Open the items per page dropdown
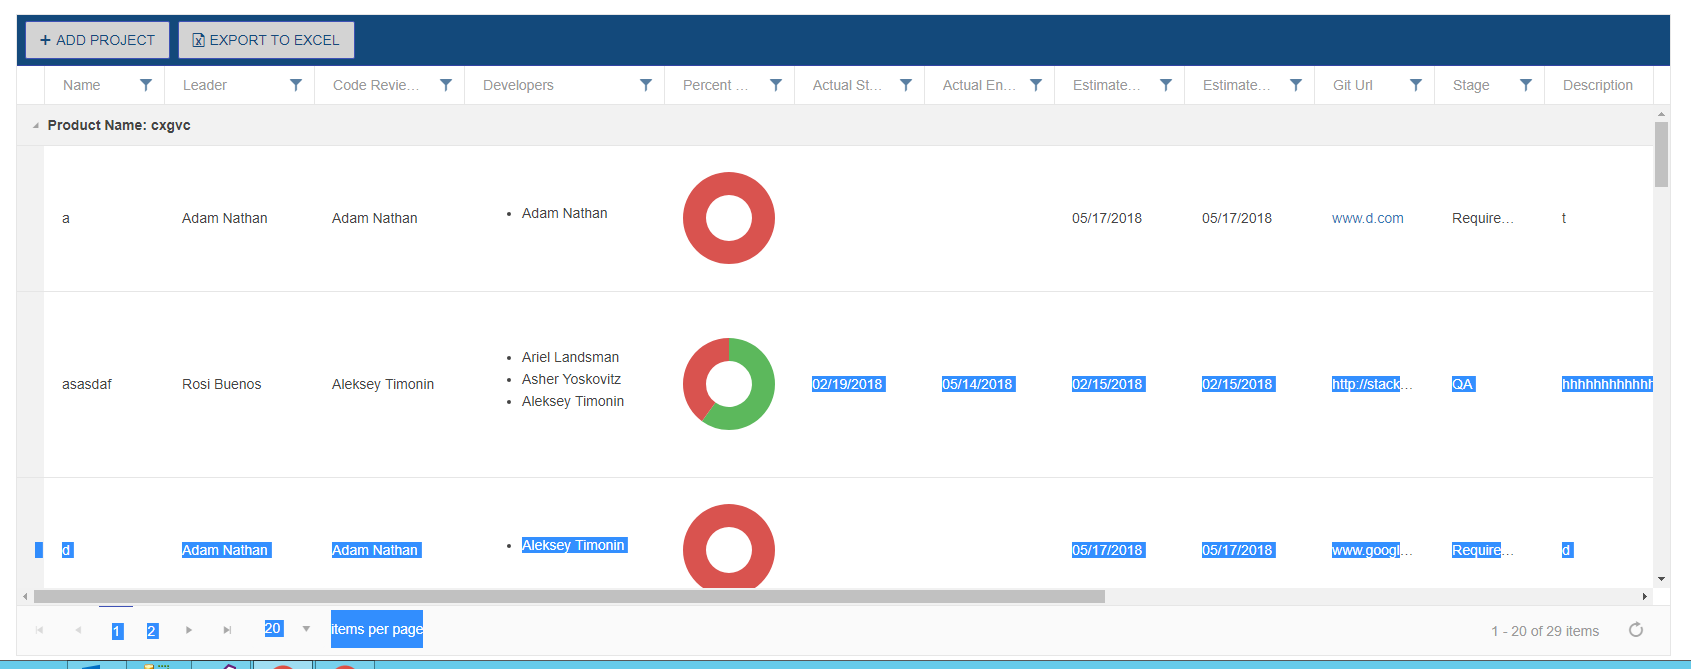Viewport: 1691px width, 669px height. (306, 629)
